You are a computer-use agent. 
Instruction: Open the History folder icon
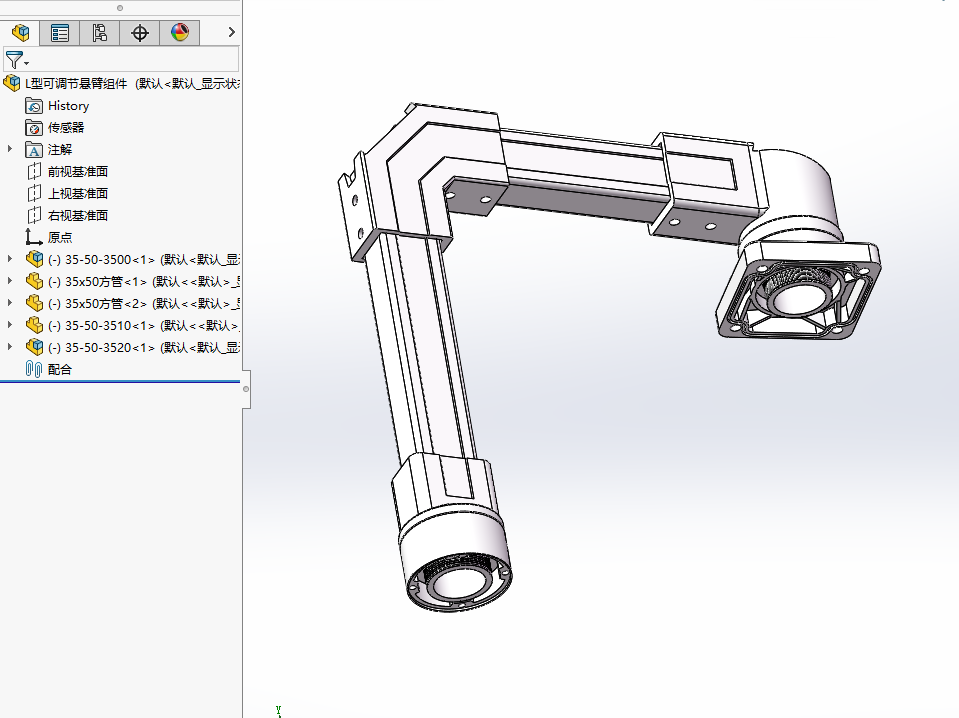(34, 106)
